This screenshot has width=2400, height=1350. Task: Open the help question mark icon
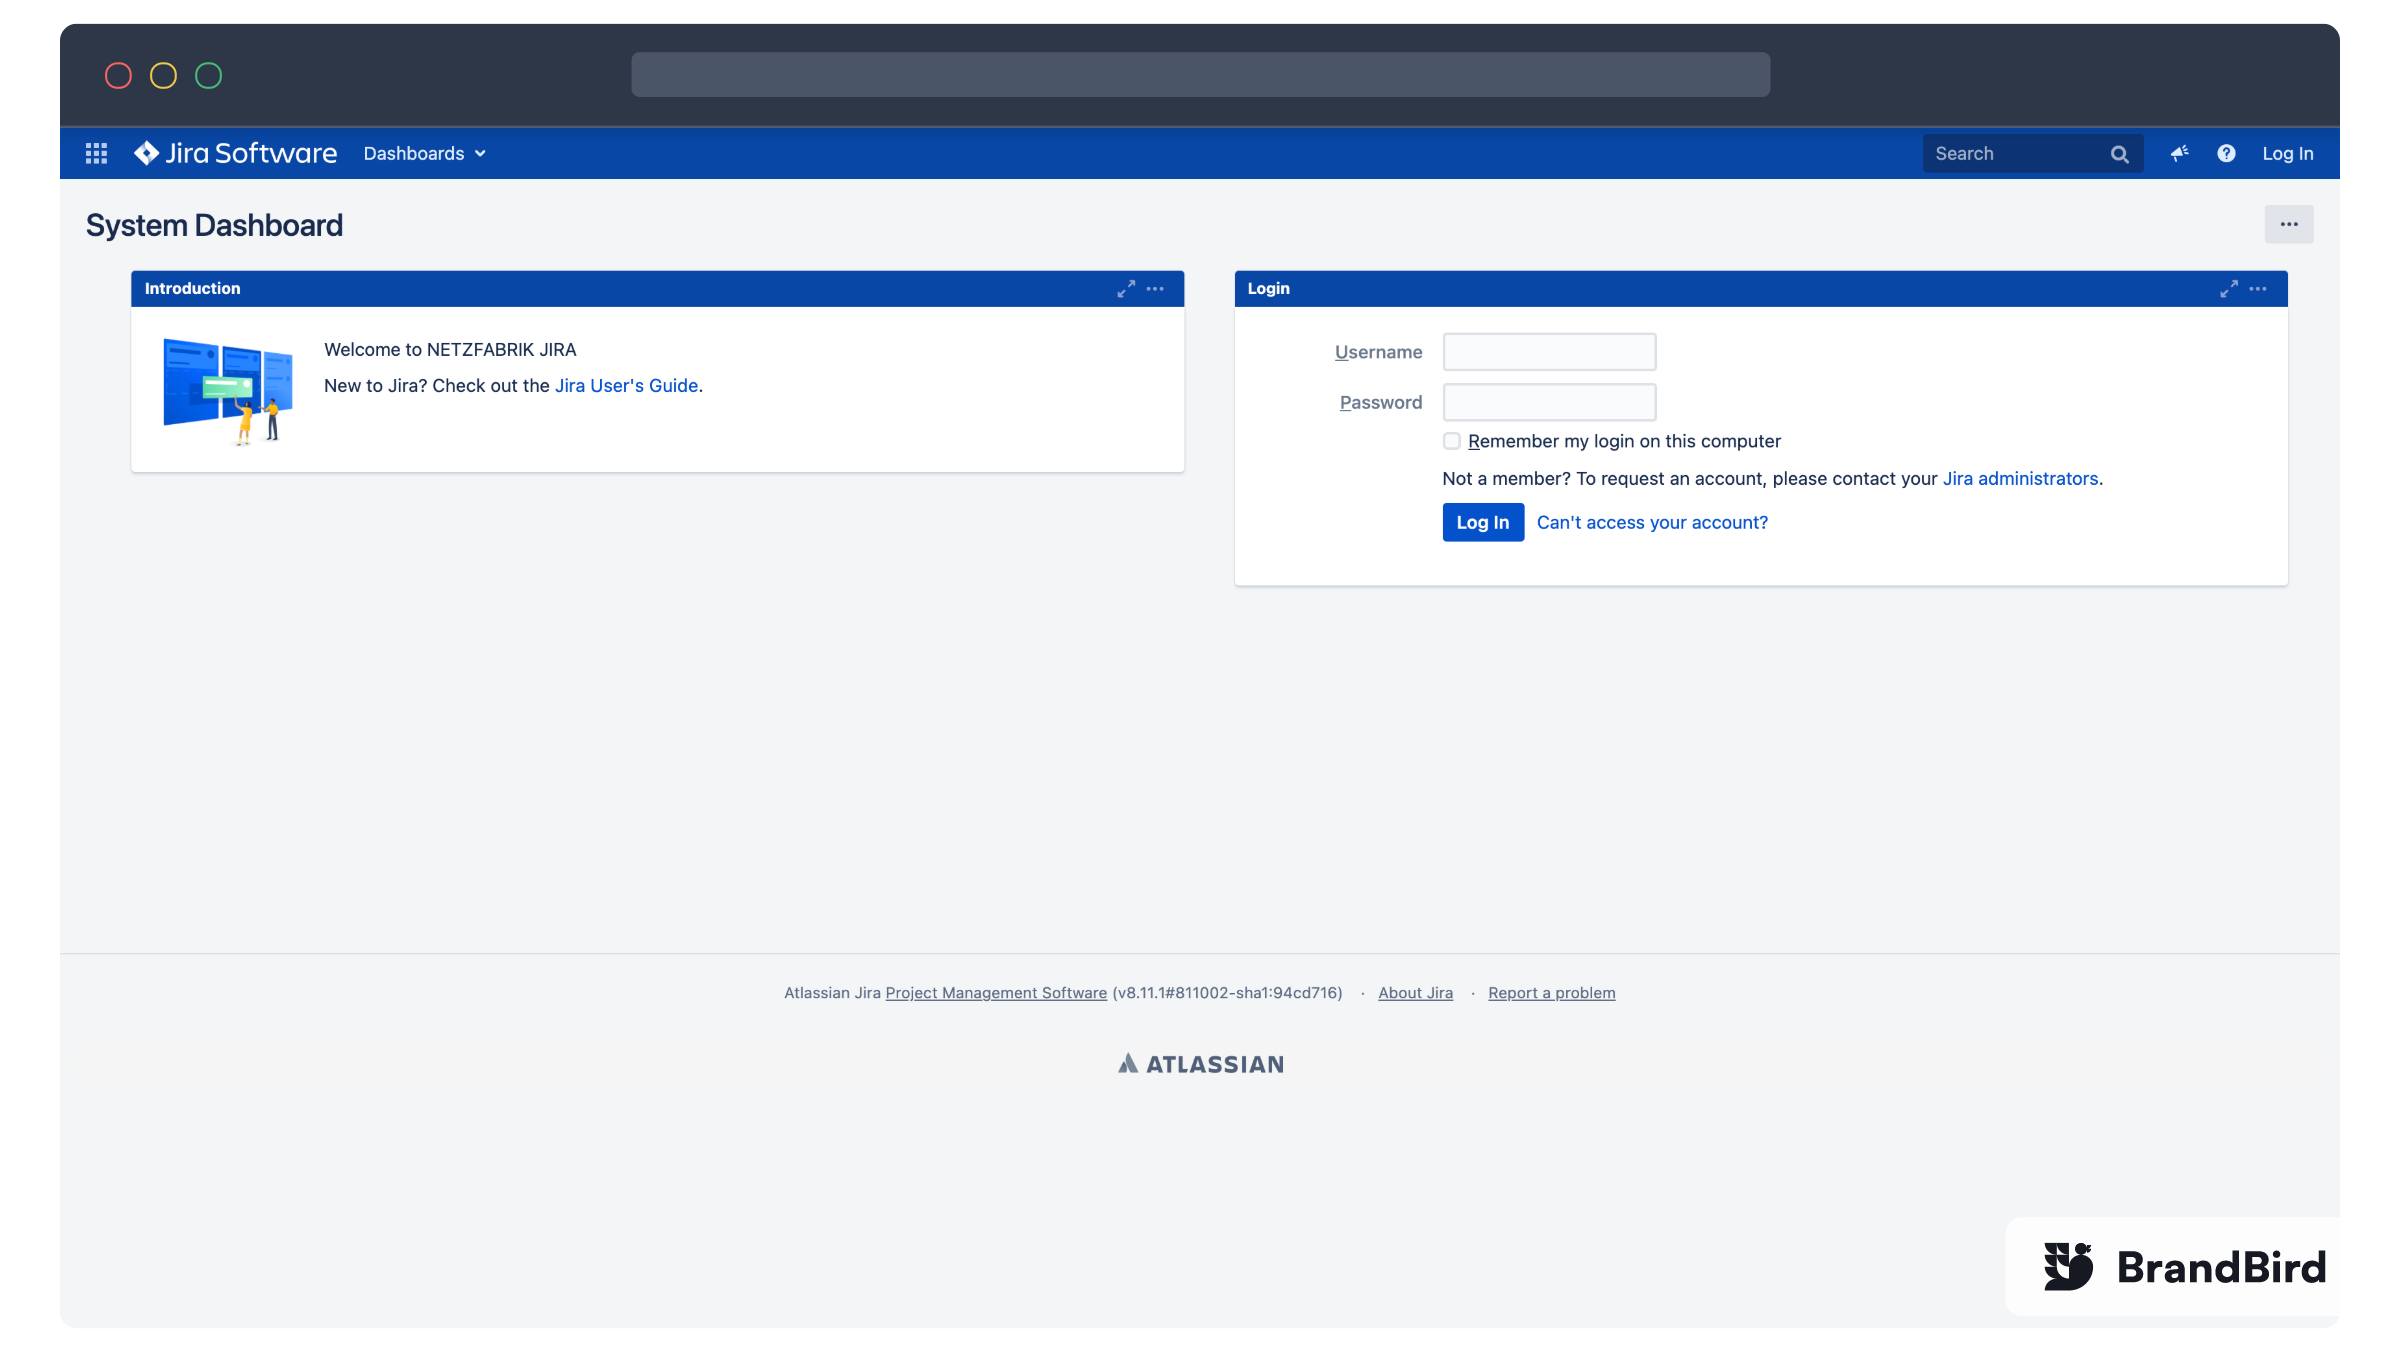click(x=2226, y=153)
